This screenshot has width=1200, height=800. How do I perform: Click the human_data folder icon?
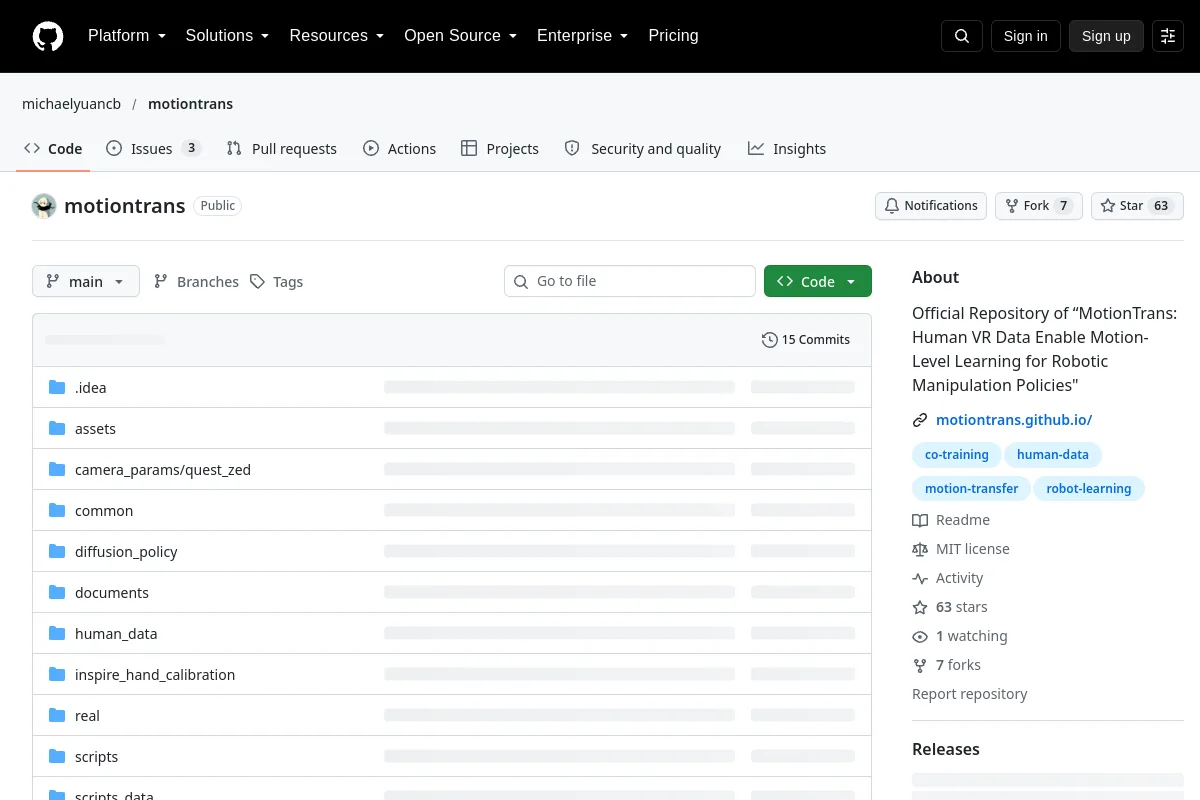pyautogui.click(x=57, y=634)
